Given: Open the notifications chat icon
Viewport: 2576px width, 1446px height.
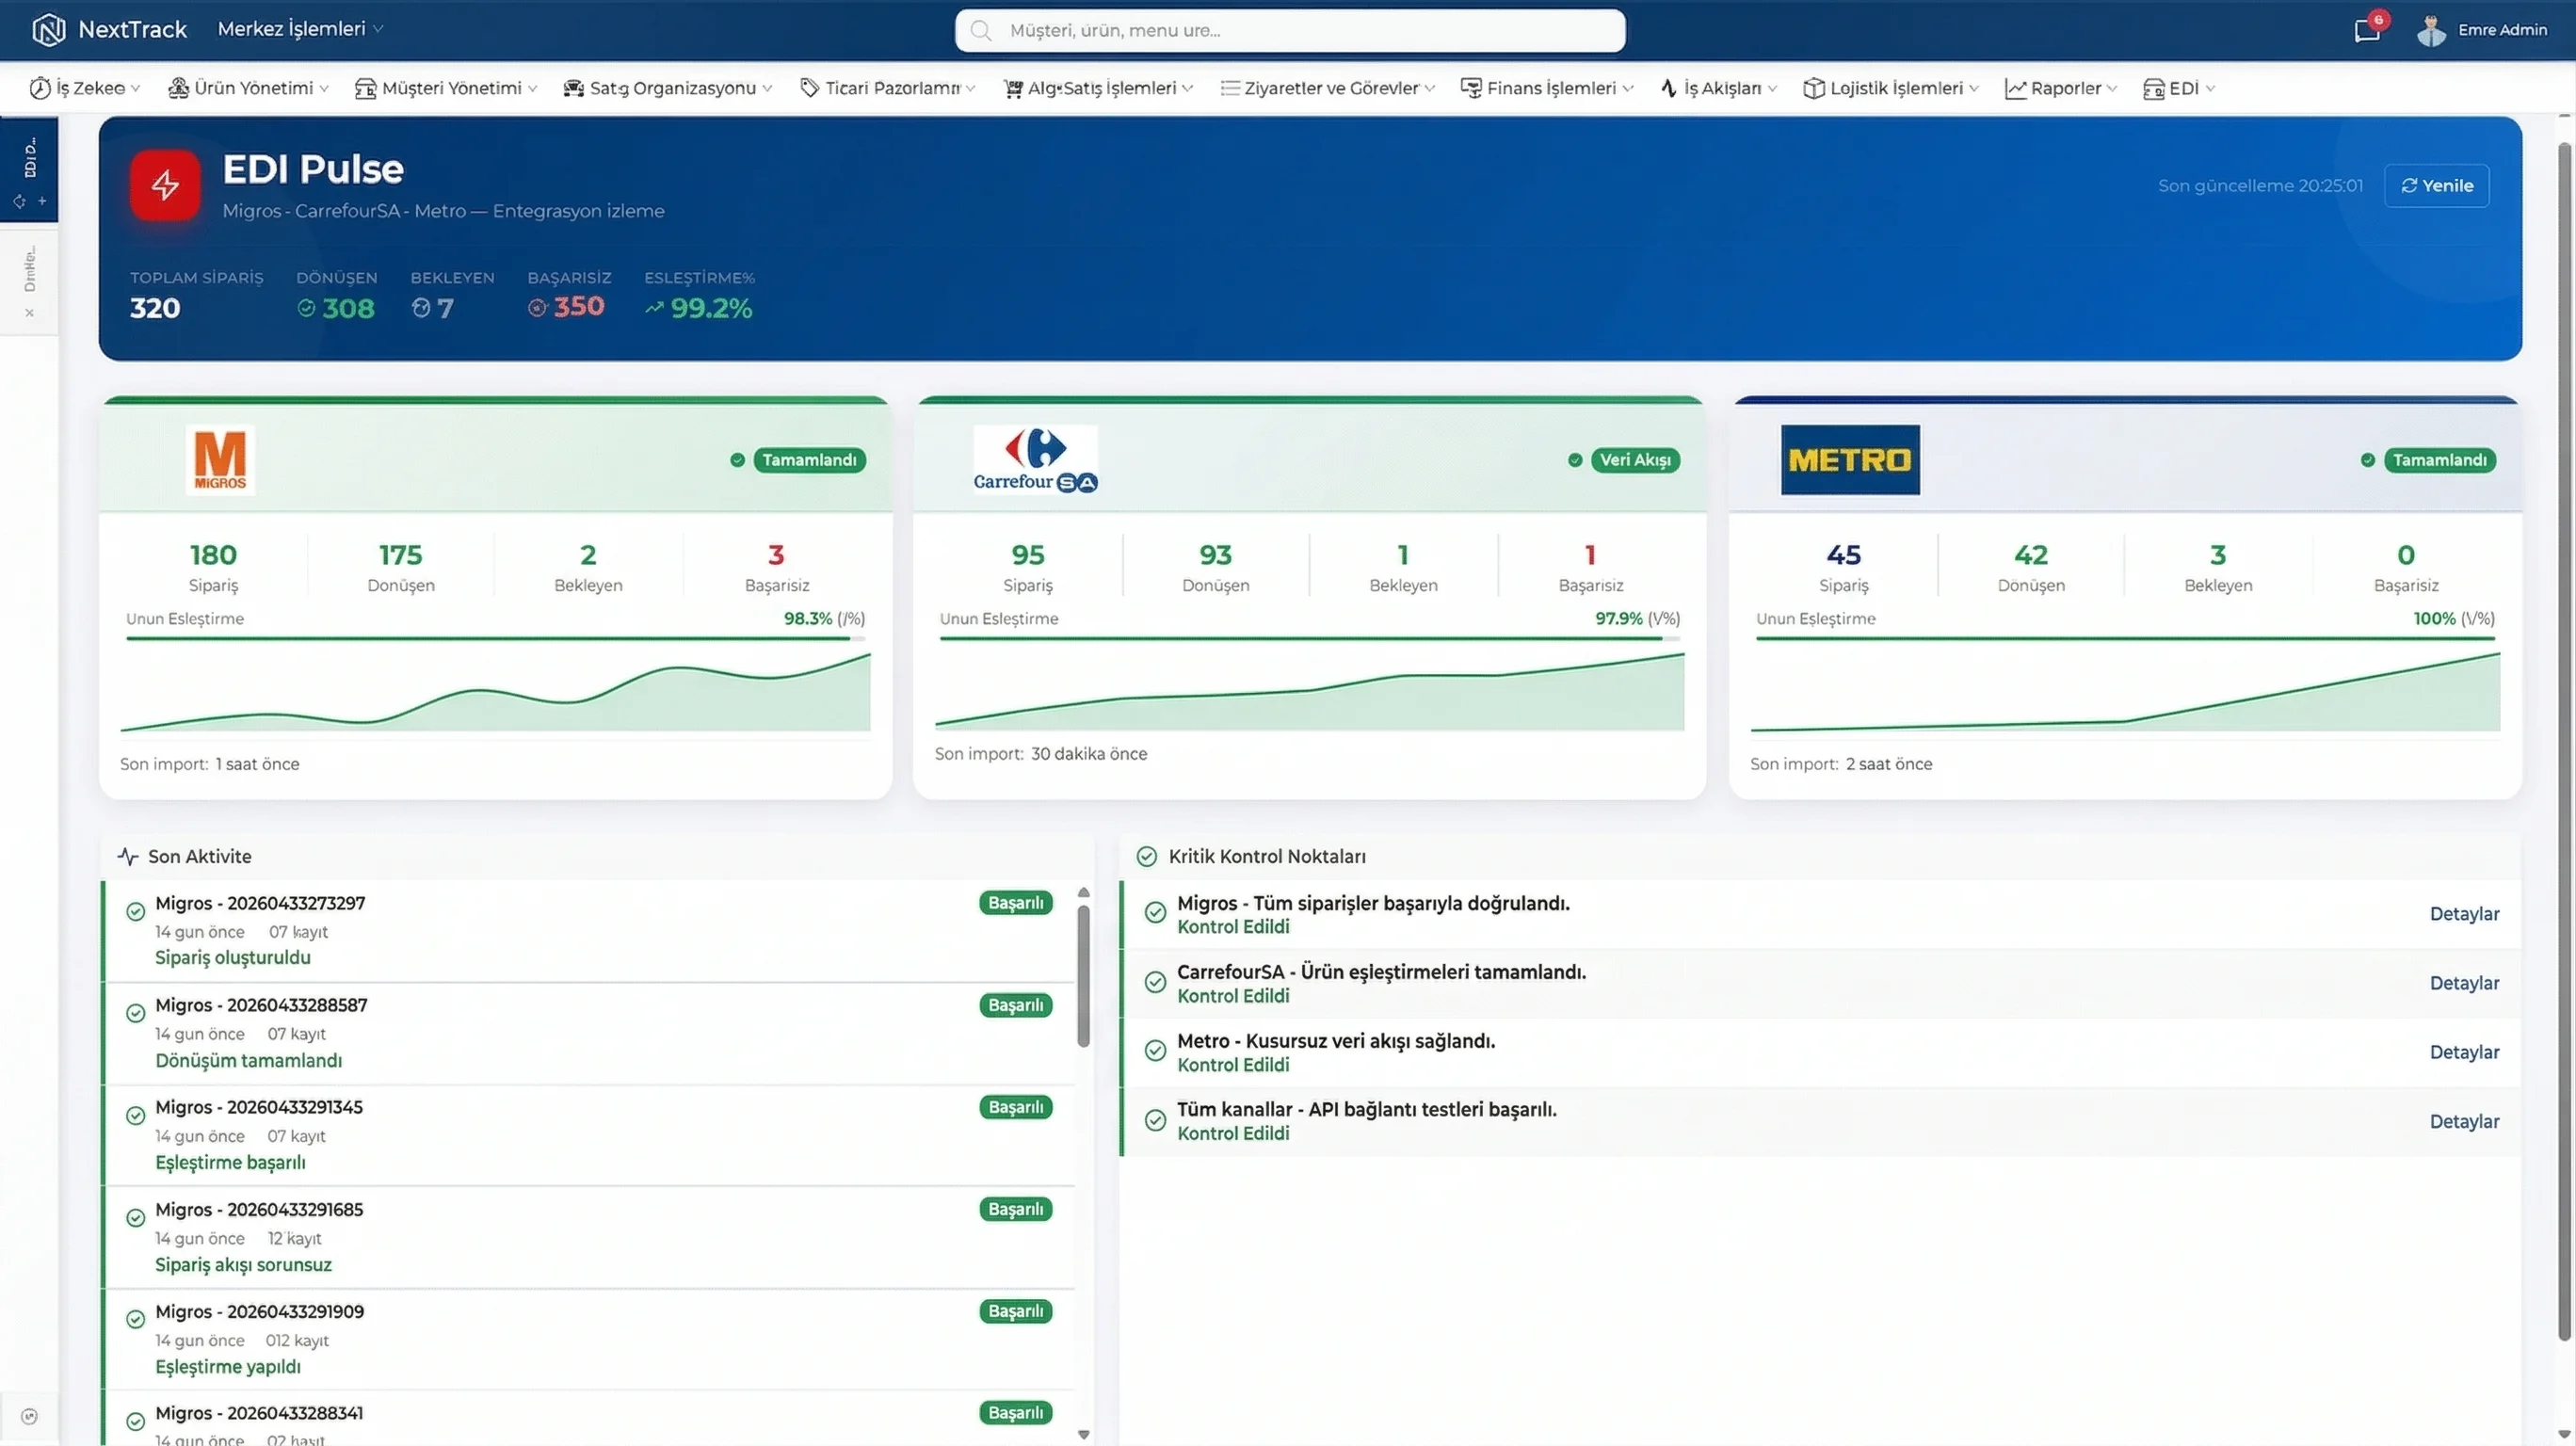Looking at the screenshot, I should [2366, 30].
